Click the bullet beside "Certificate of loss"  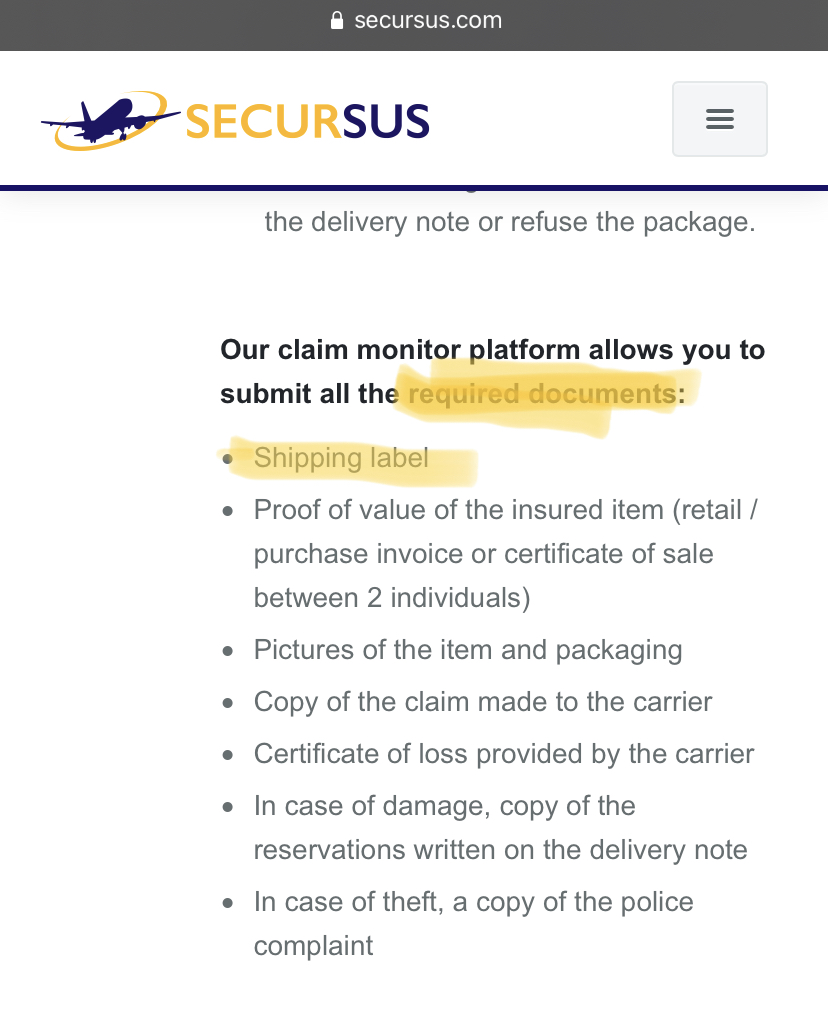(229, 755)
